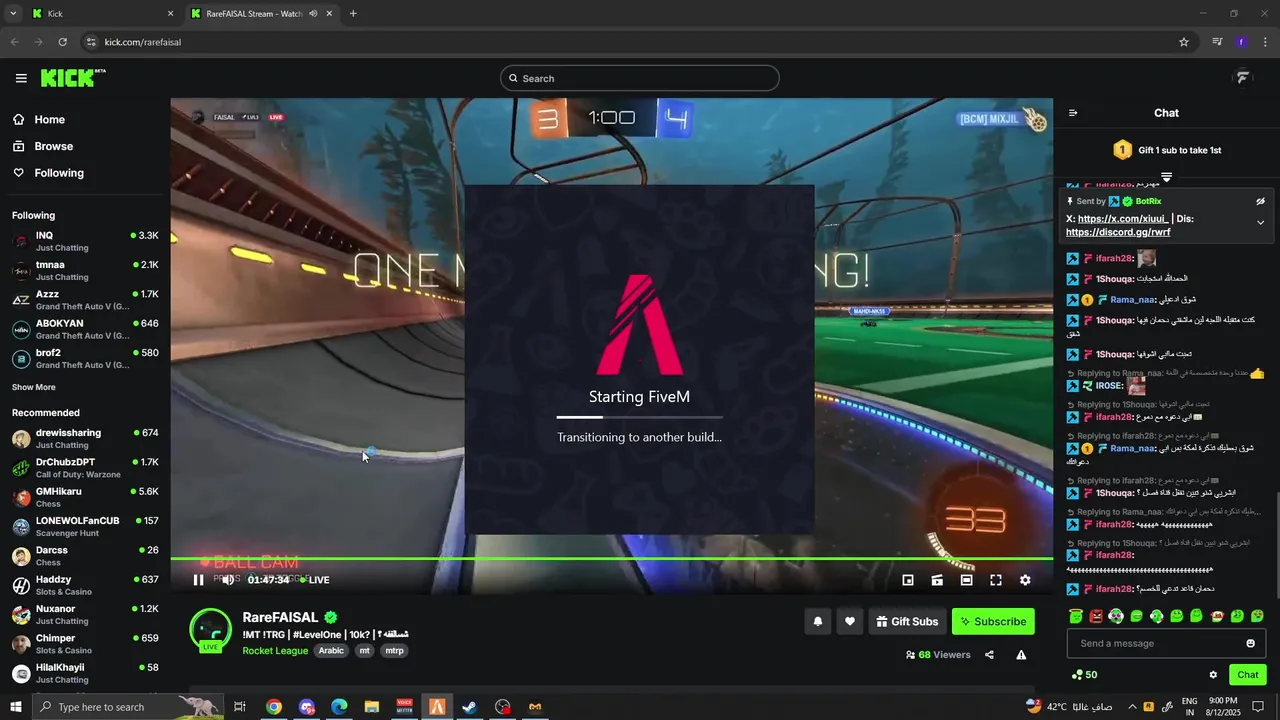Mute RareFAISAL tab audio icon

pyautogui.click(x=313, y=14)
